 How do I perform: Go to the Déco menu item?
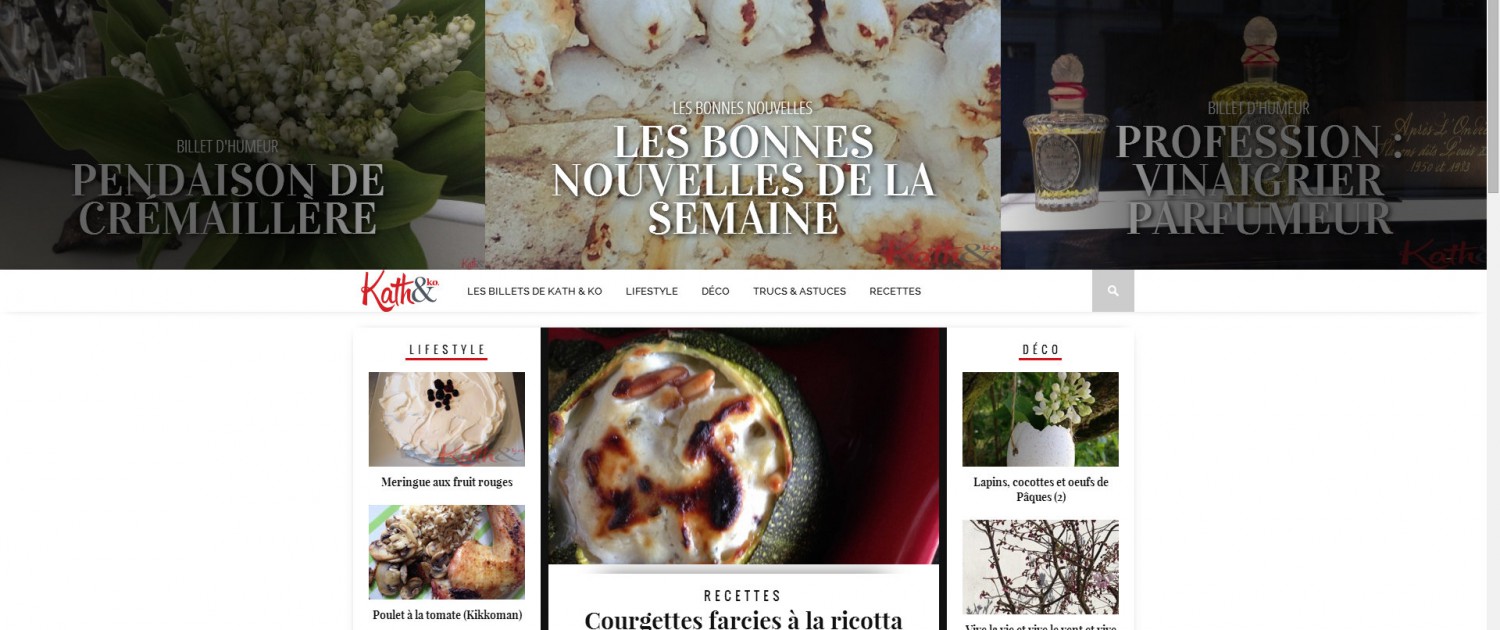(715, 292)
